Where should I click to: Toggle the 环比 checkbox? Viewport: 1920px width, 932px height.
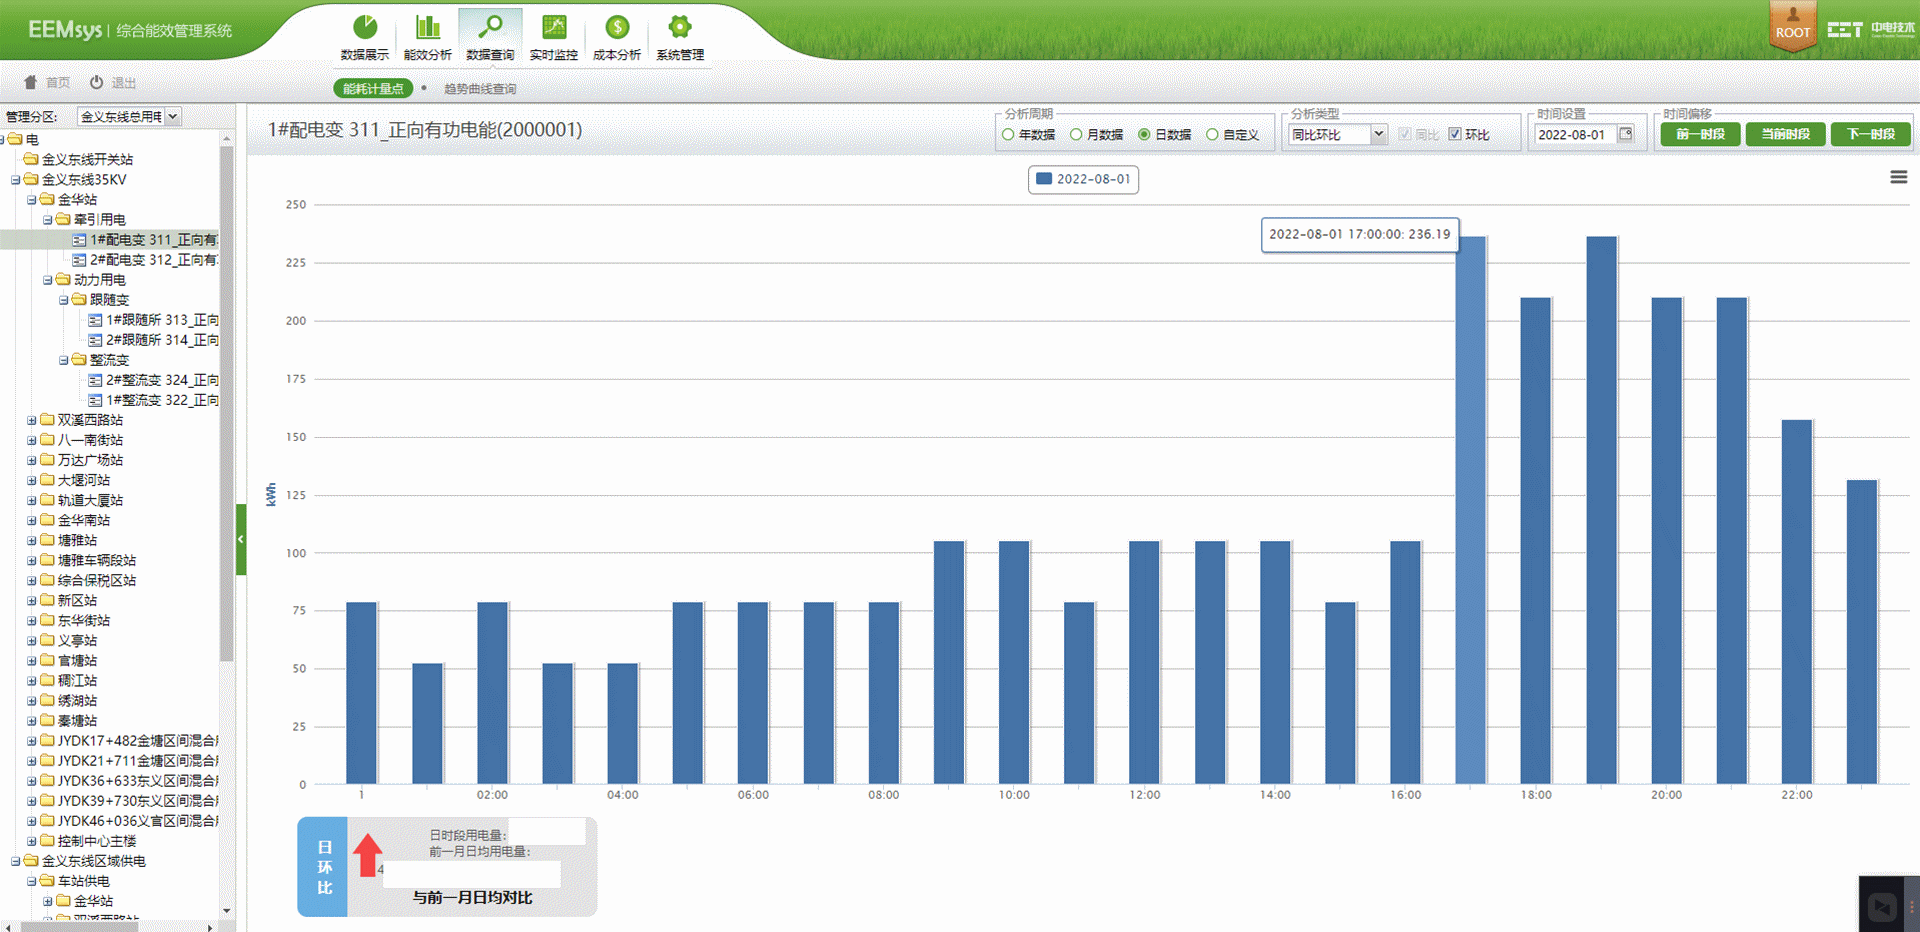coord(1455,135)
